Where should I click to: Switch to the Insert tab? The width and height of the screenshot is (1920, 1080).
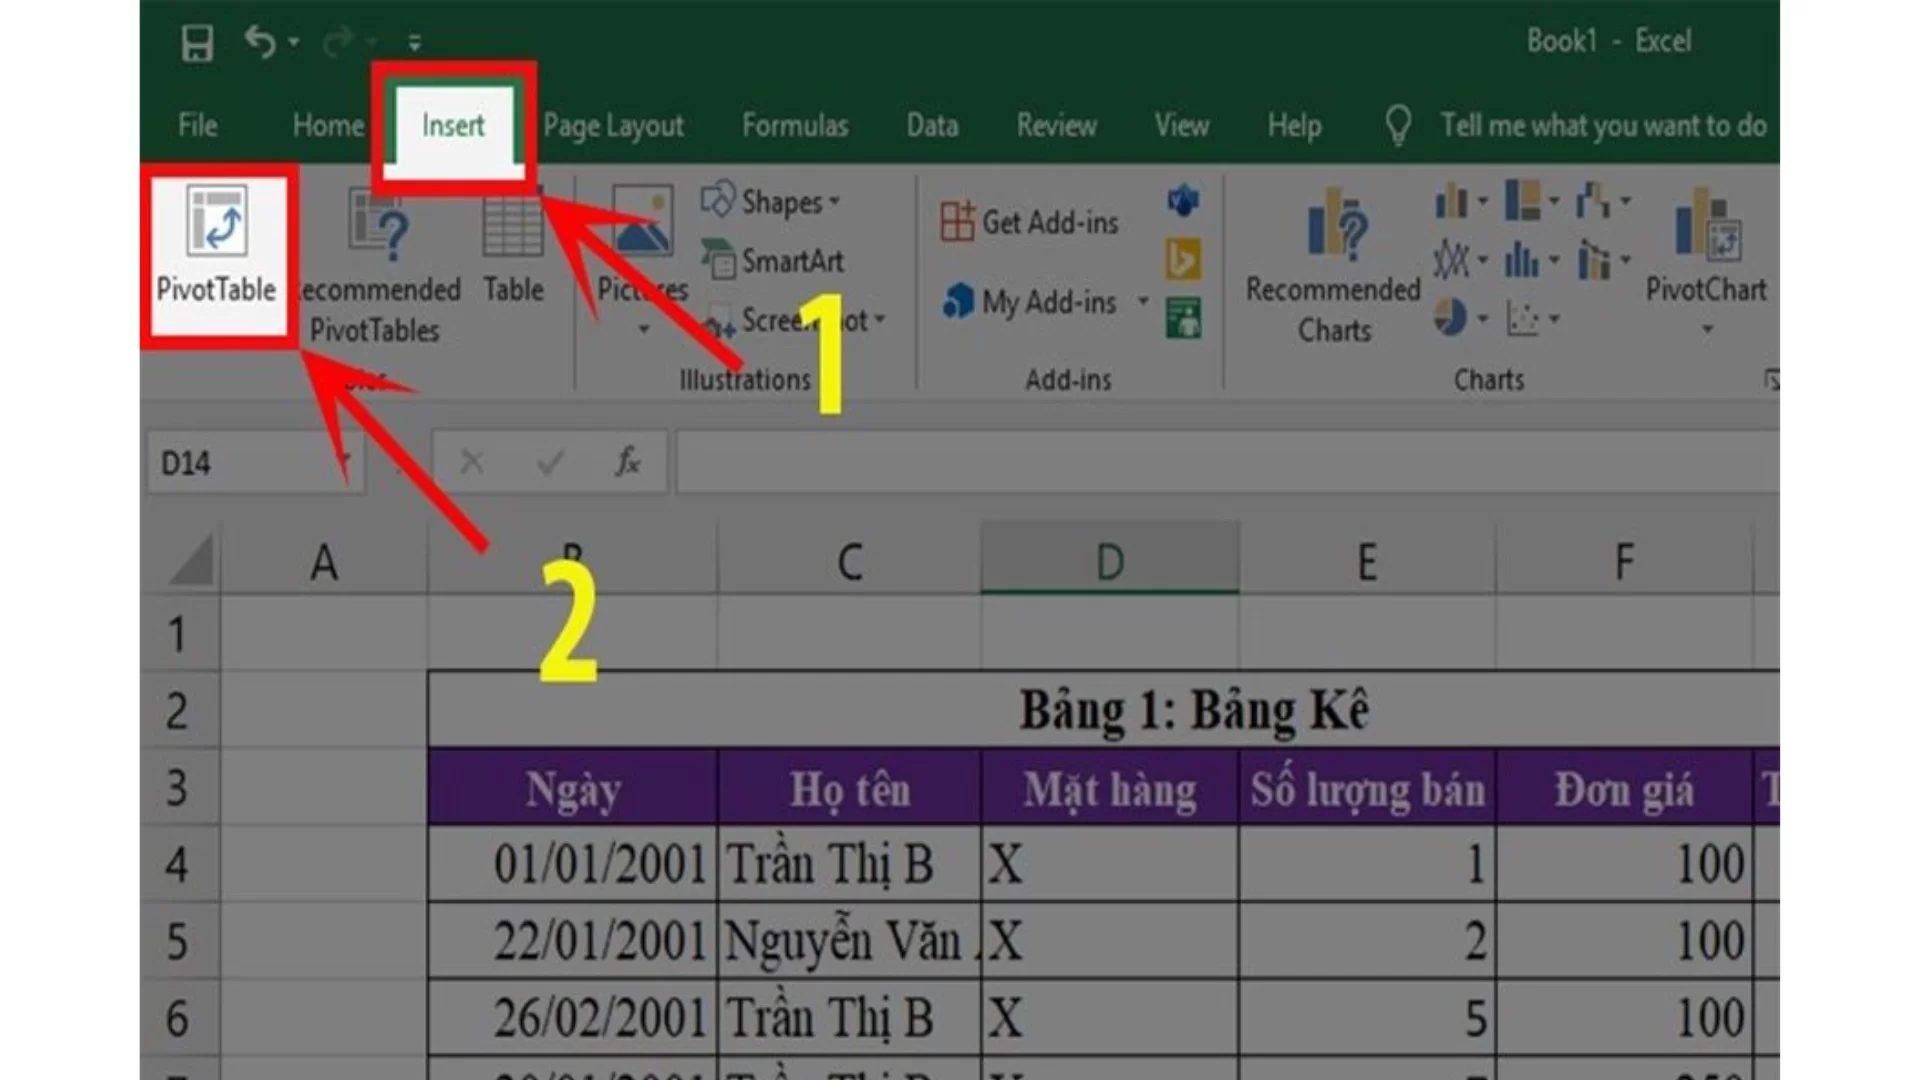[x=452, y=126]
